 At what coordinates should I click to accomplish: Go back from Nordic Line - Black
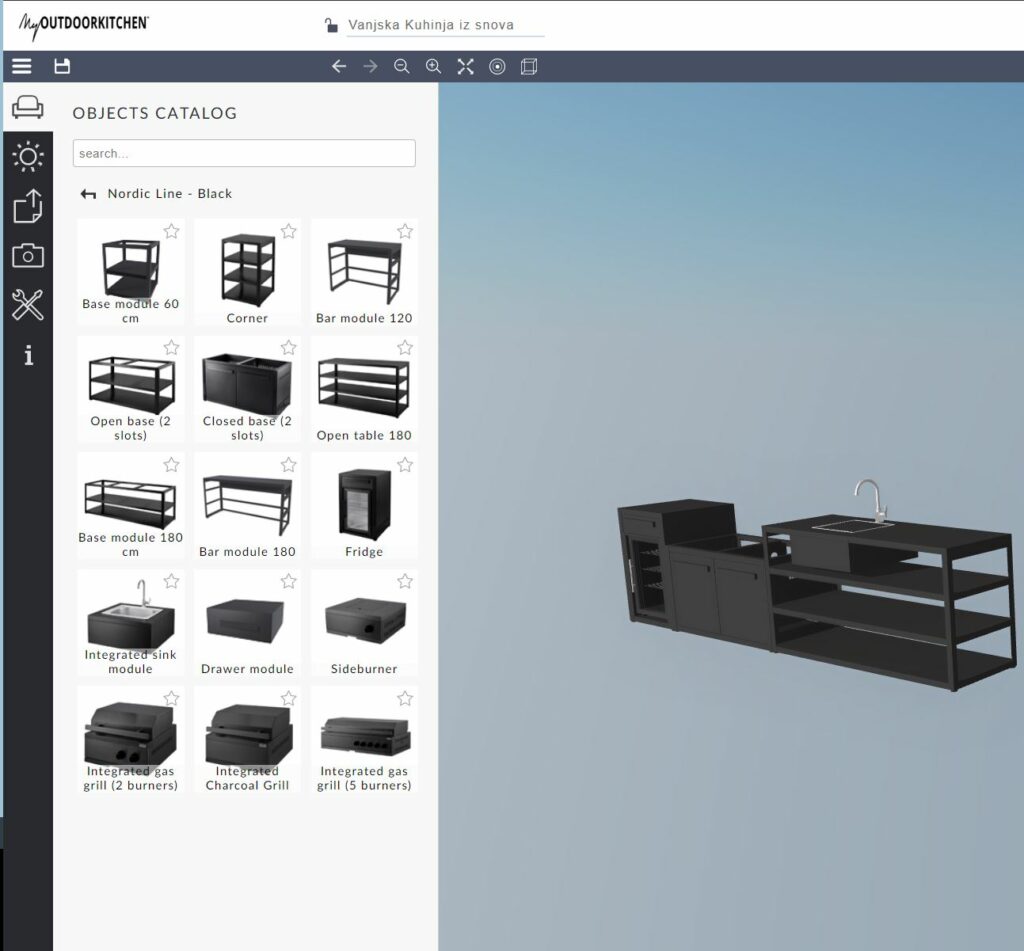(88, 194)
